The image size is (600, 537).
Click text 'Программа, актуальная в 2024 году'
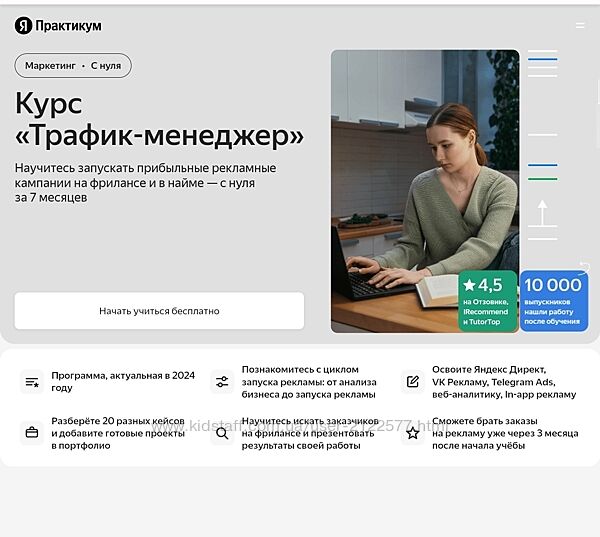pyautogui.click(x=123, y=382)
